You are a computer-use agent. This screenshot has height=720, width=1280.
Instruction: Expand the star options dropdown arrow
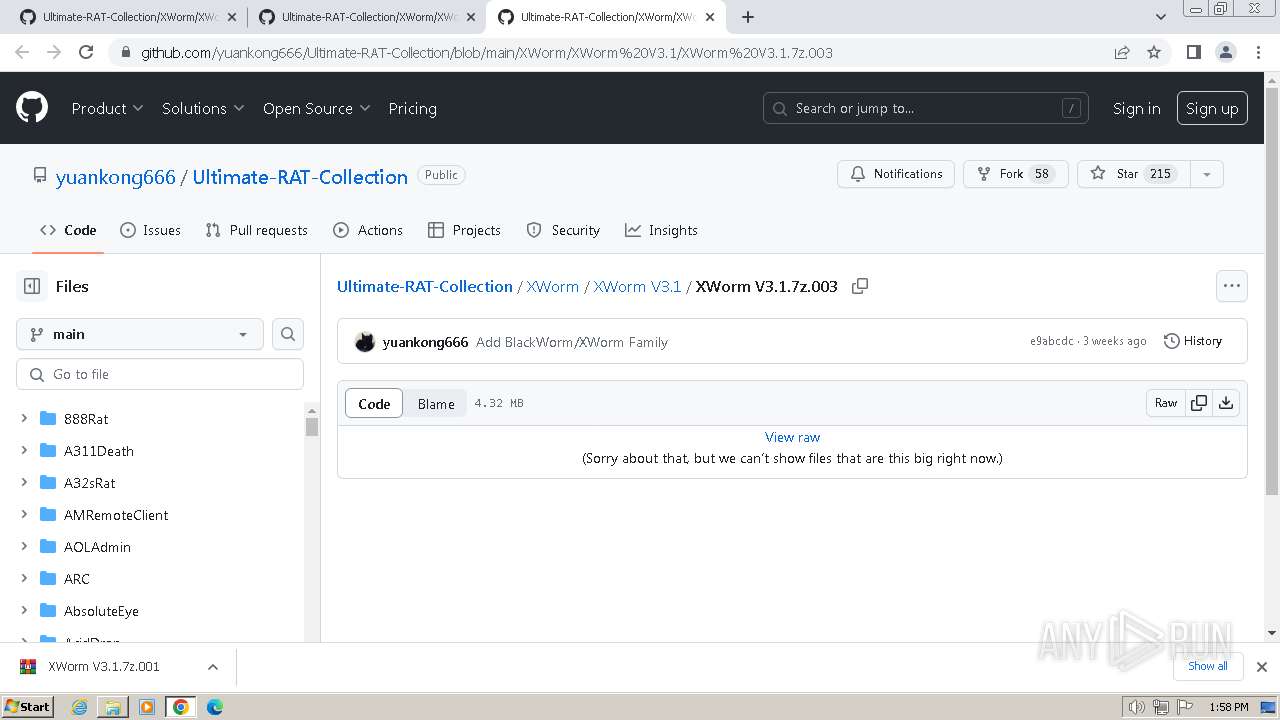click(1207, 174)
